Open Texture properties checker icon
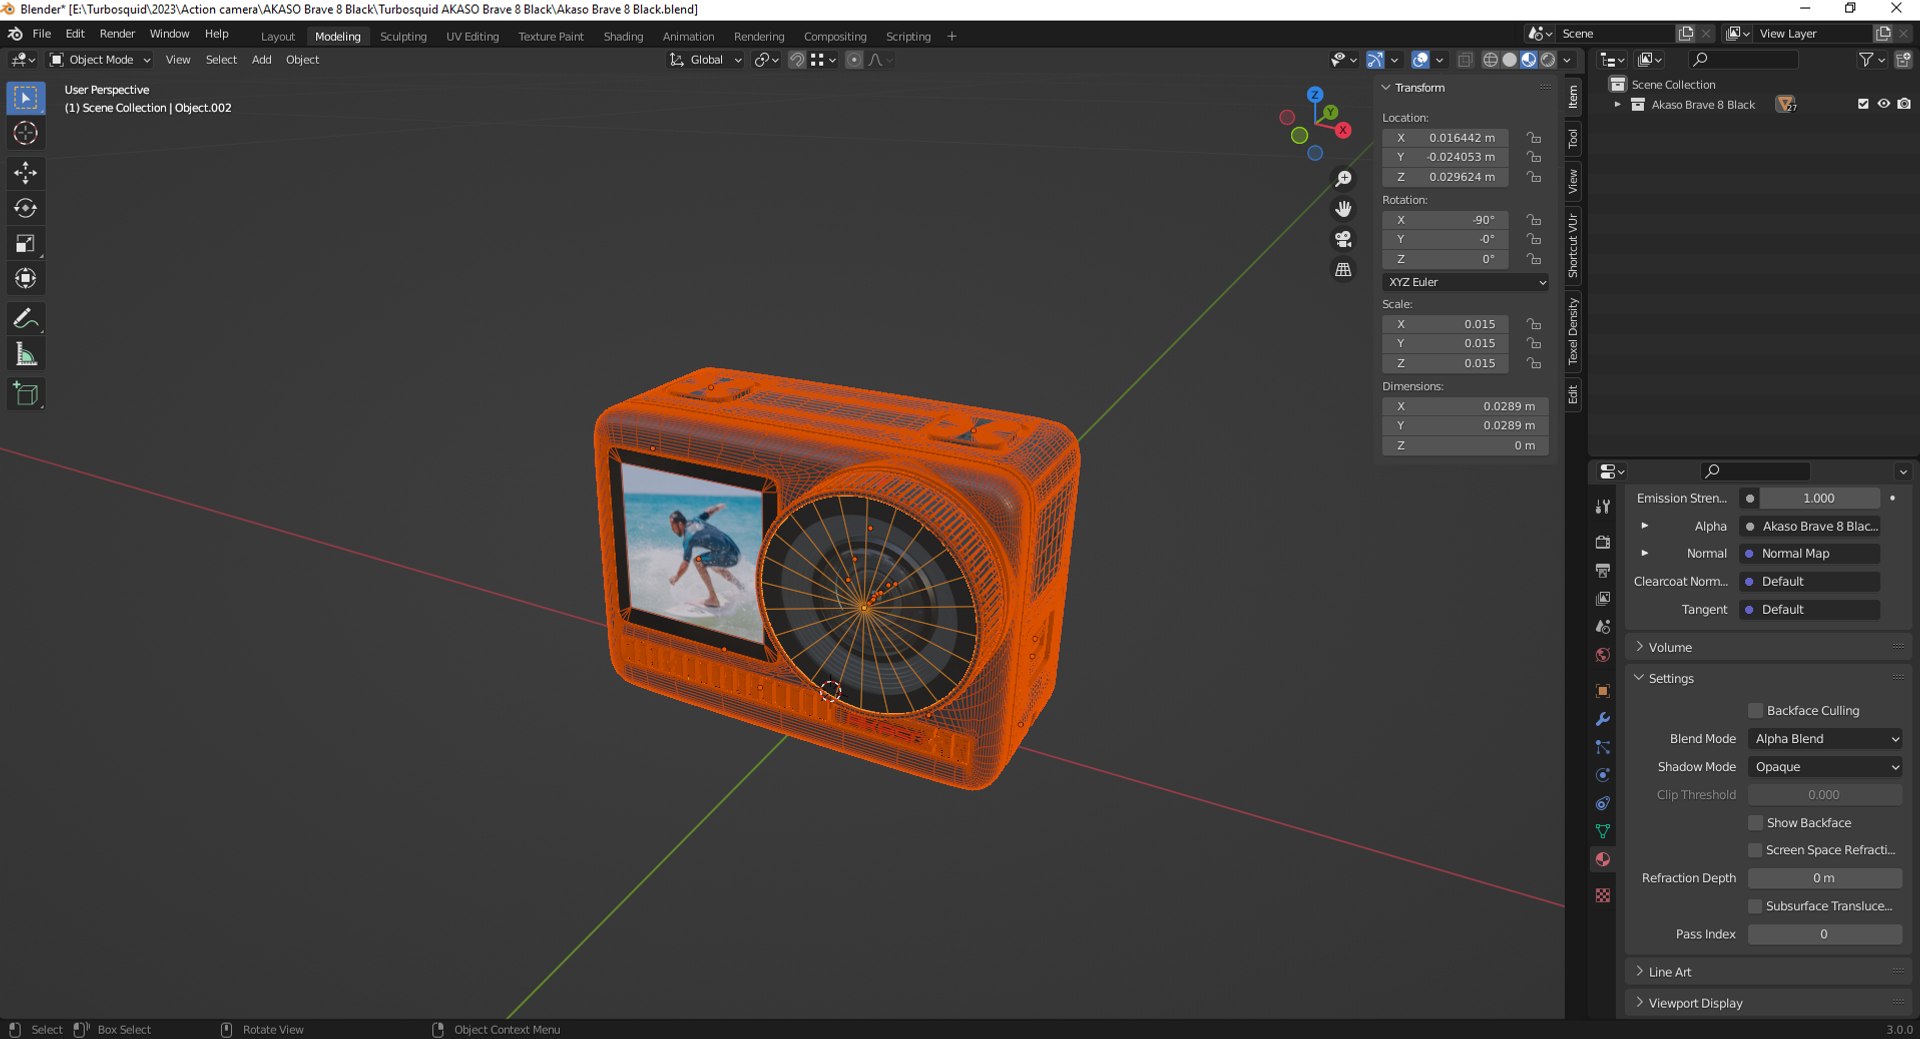1920x1039 pixels. pos(1603,895)
